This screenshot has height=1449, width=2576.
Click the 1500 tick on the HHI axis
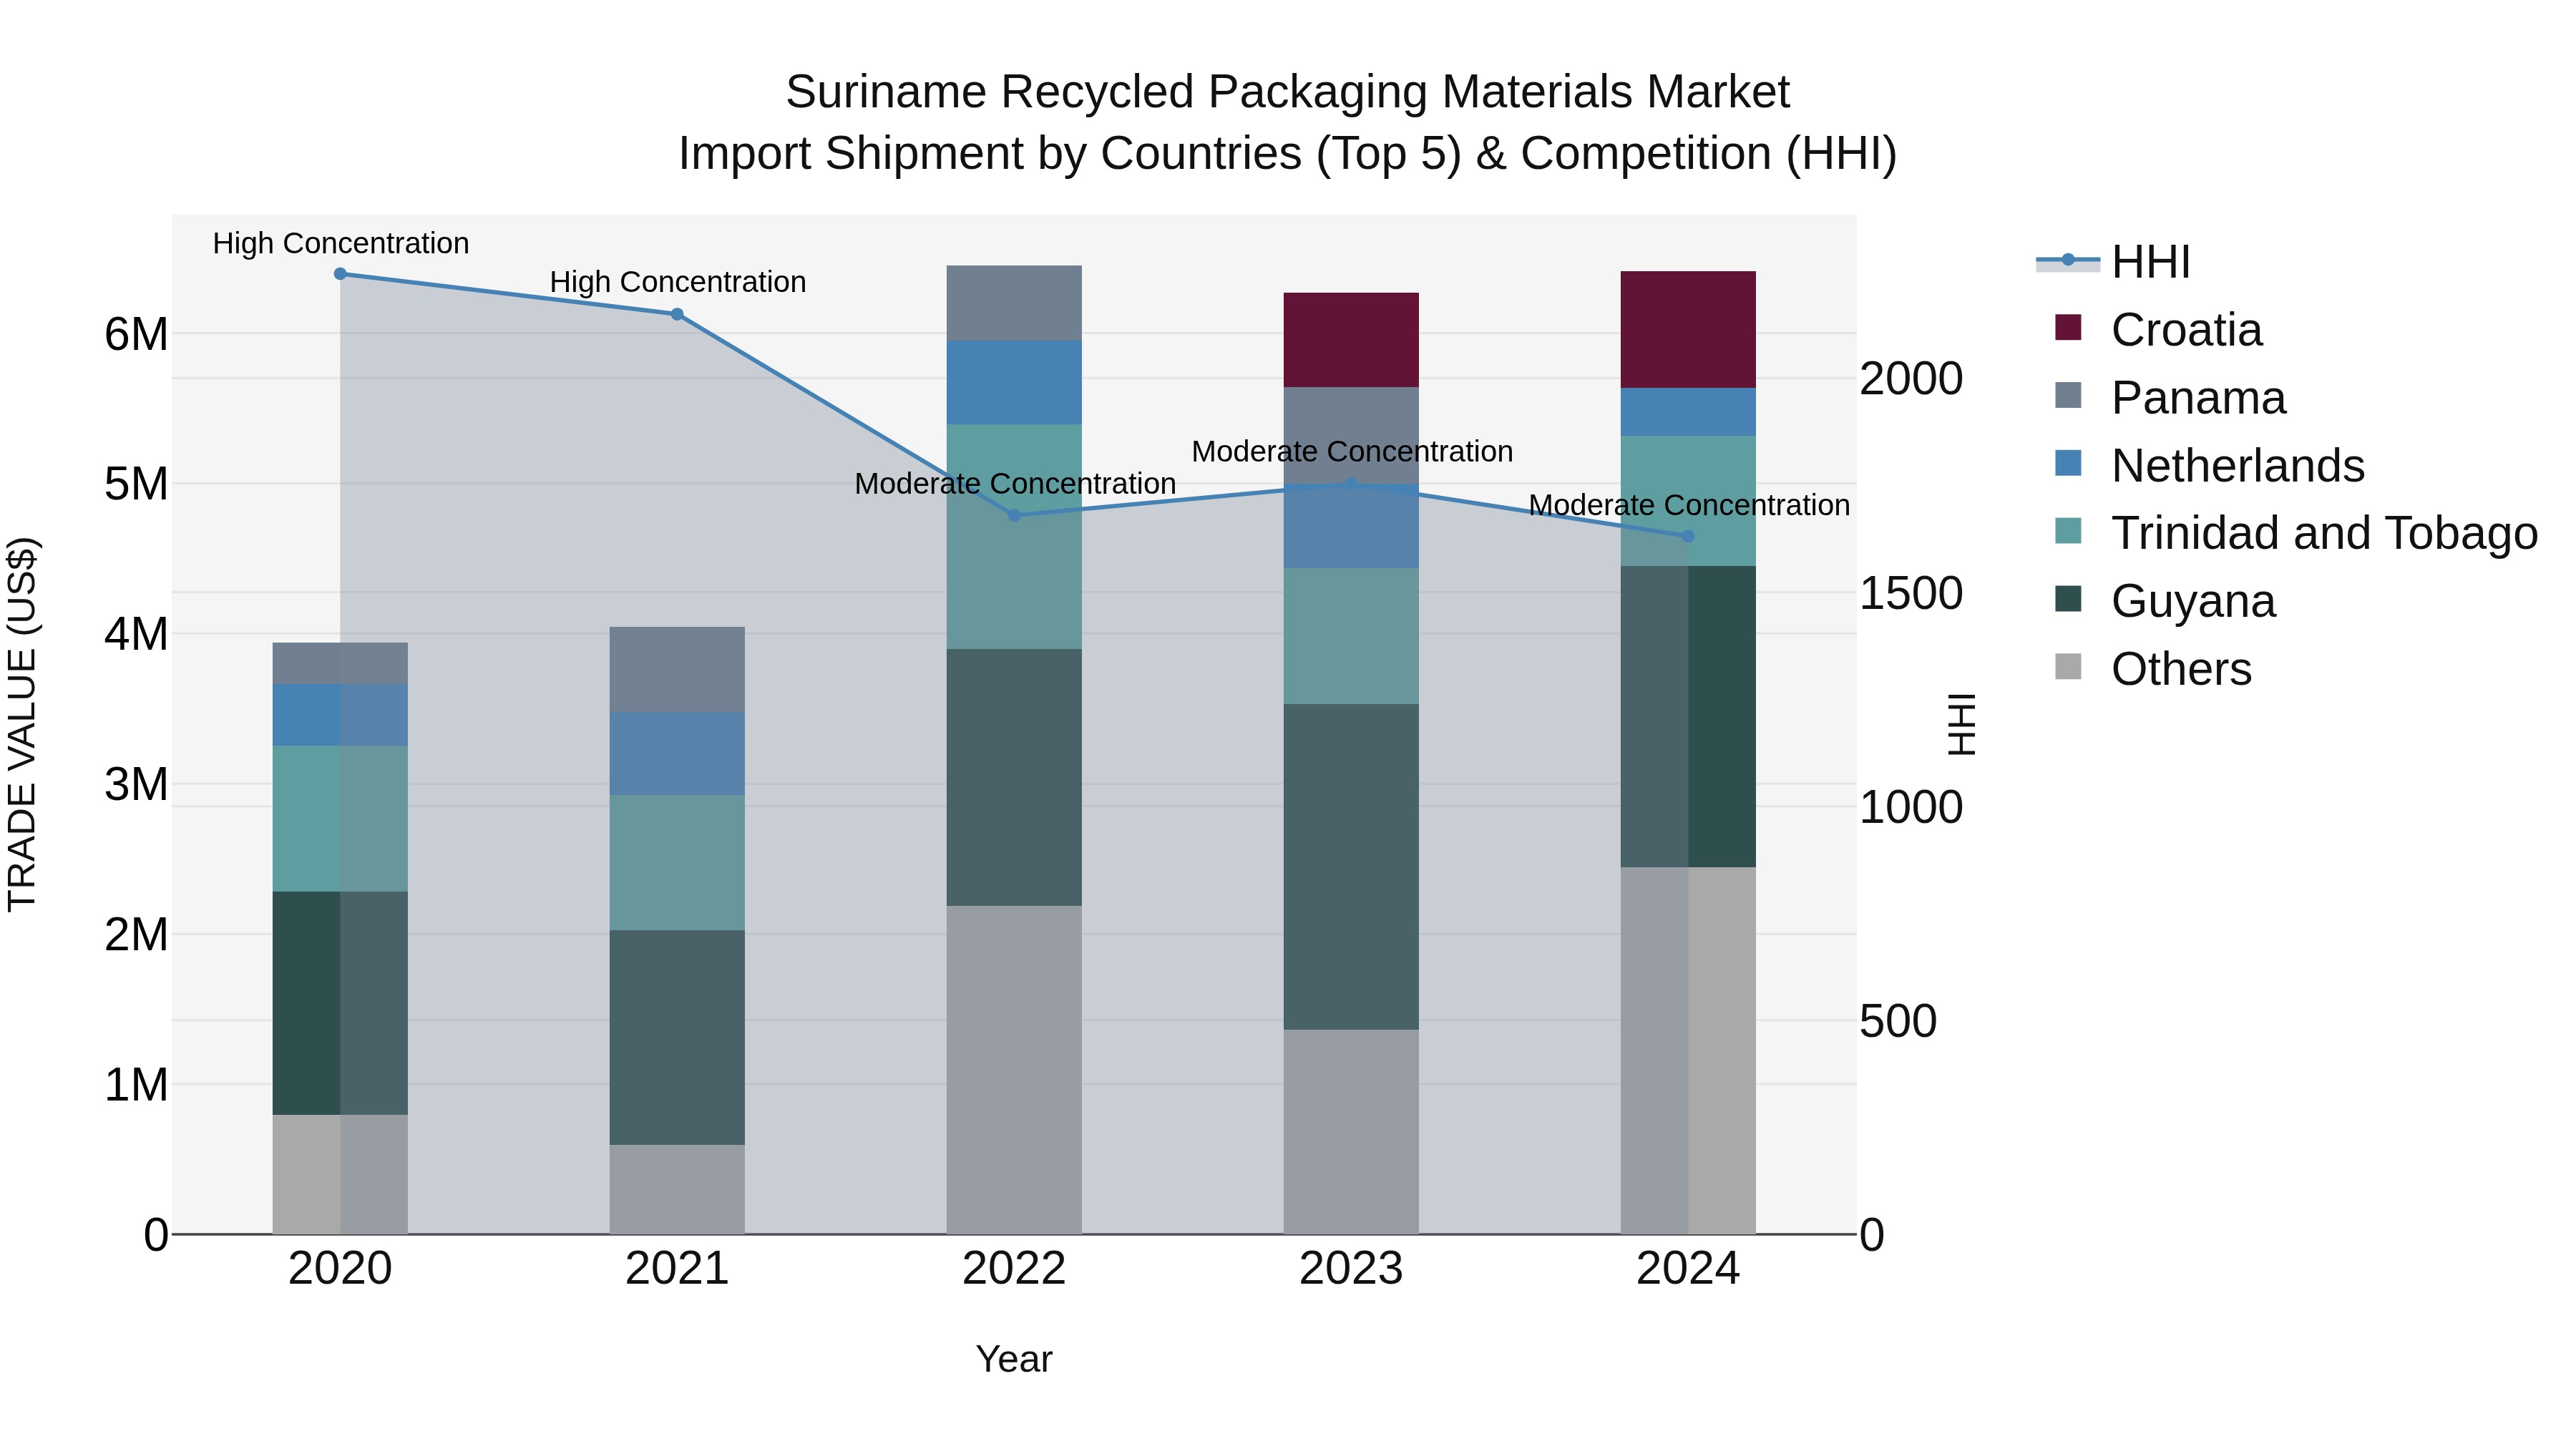(1911, 593)
